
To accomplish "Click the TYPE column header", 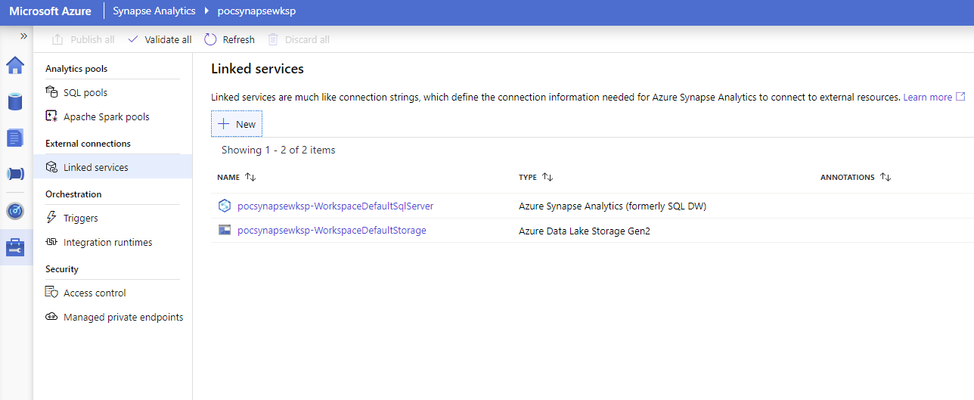I will tap(527, 177).
